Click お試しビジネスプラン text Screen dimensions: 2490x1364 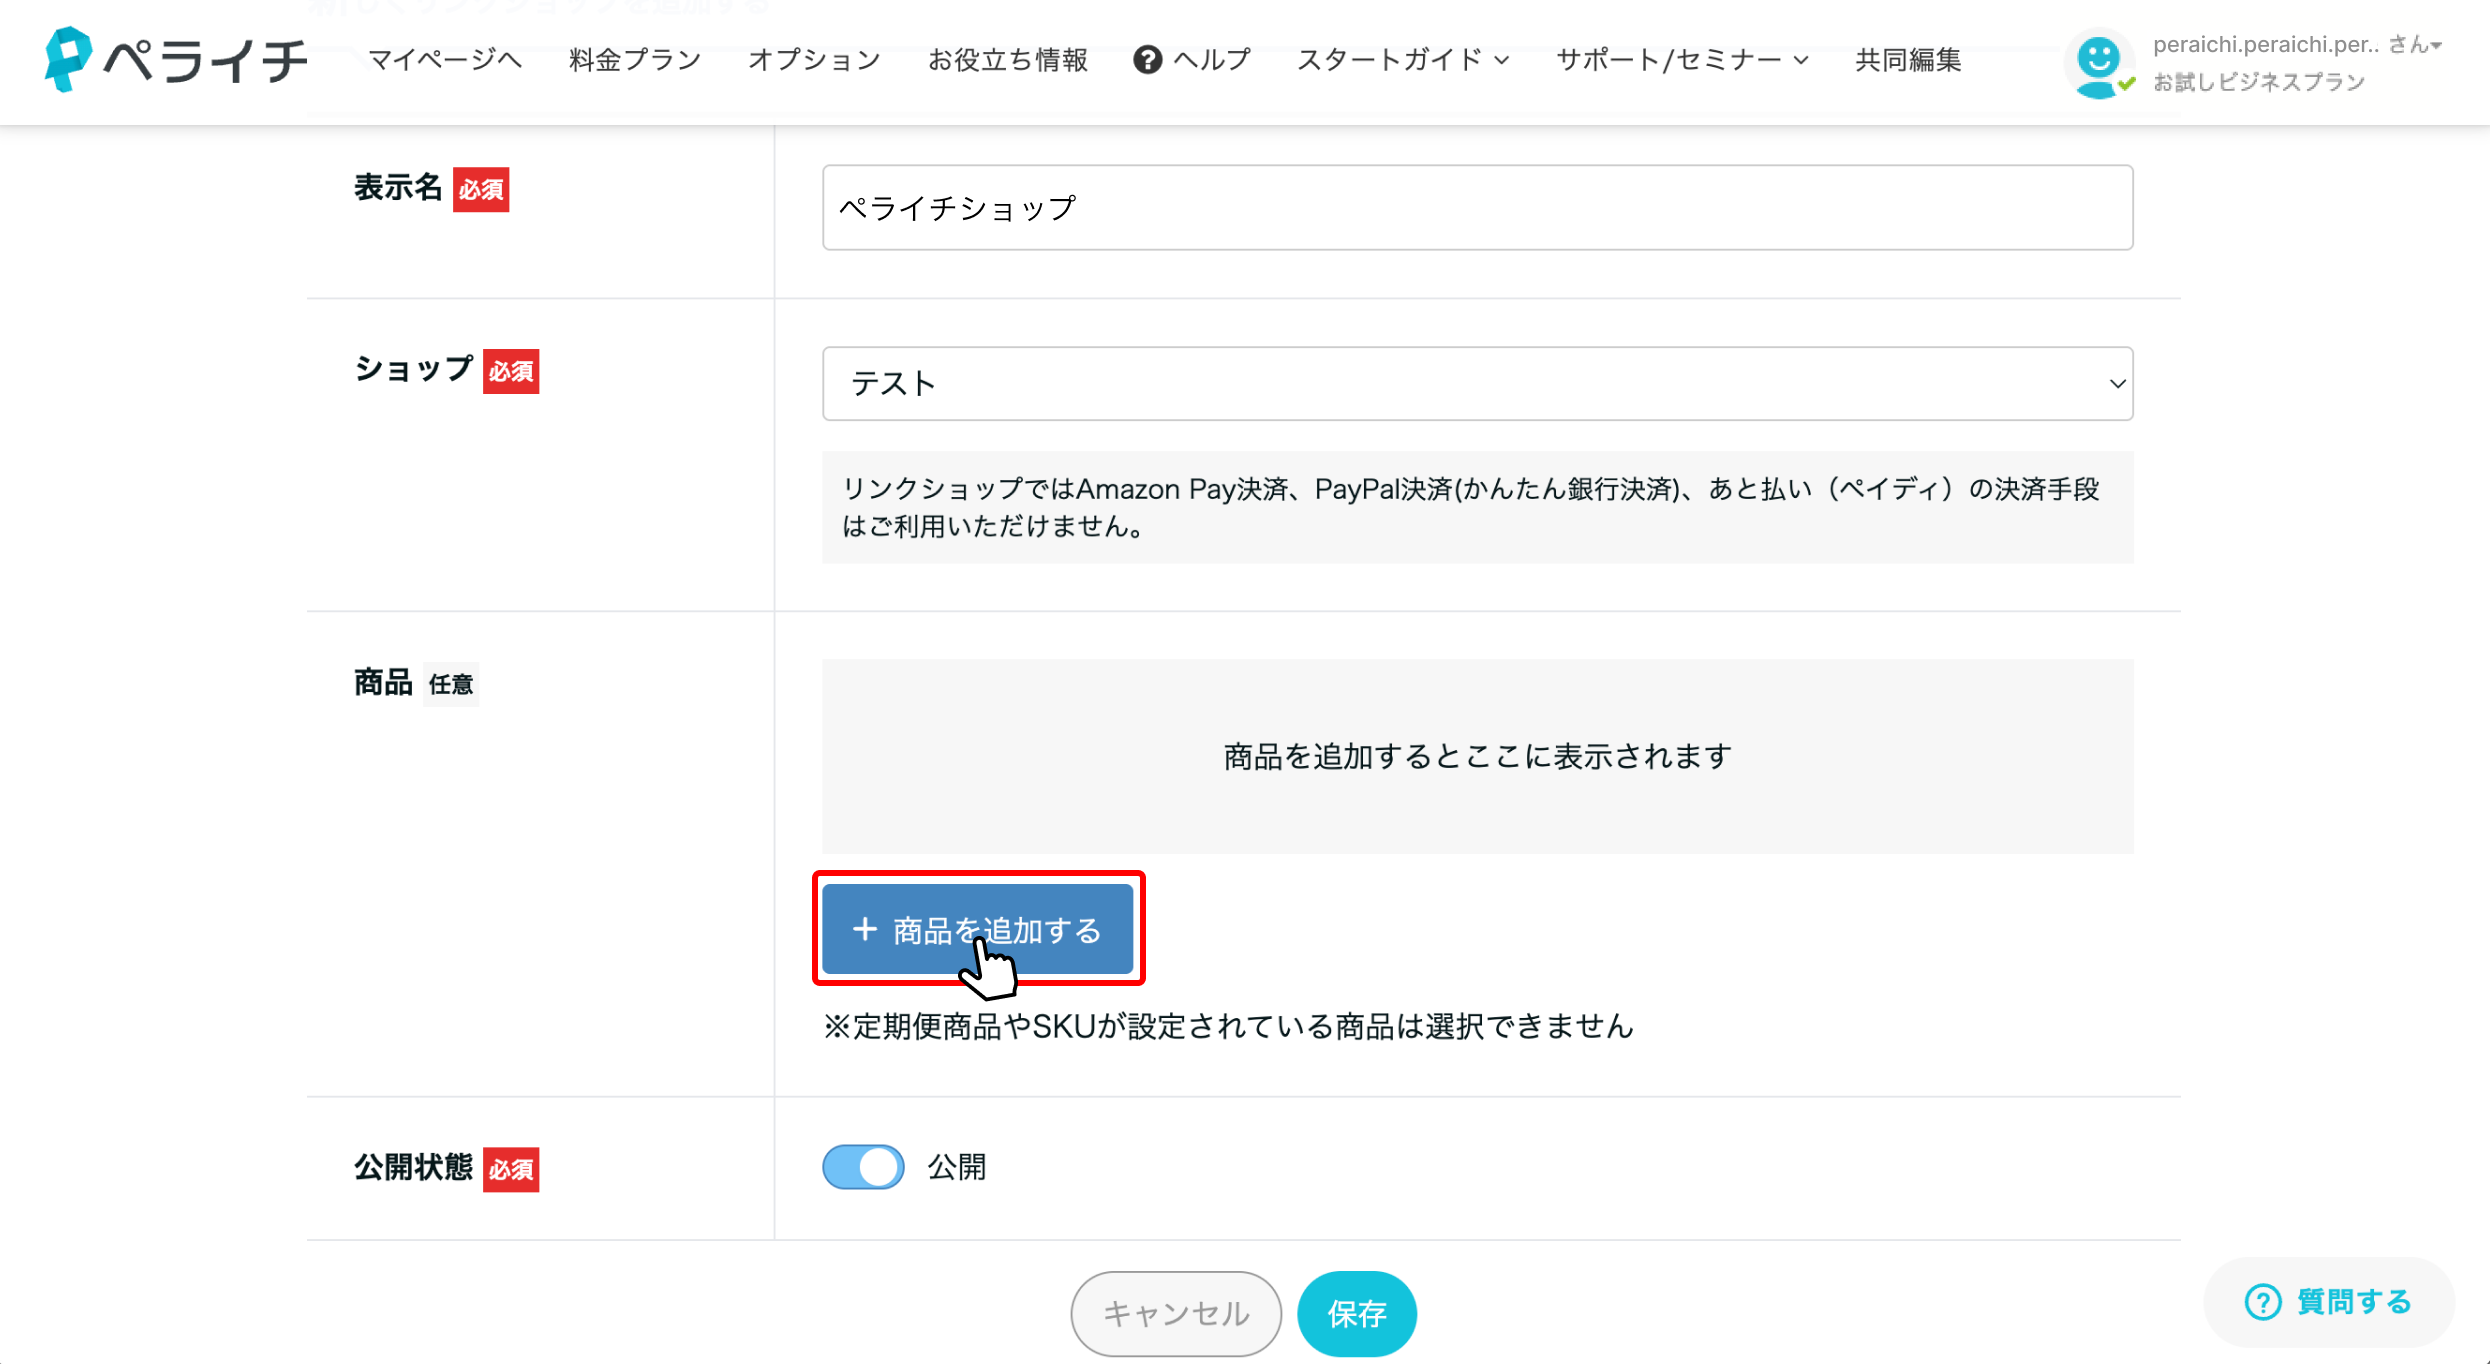pyautogui.click(x=2259, y=82)
